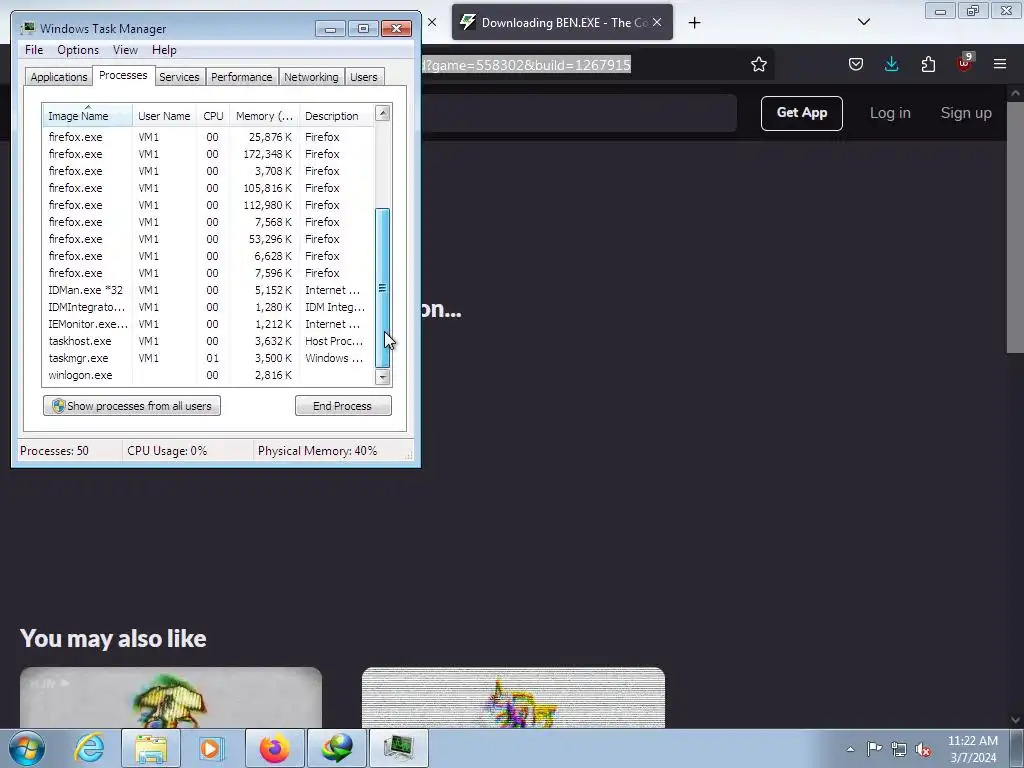Open the clock showing 11:22 AM

pos(972,741)
